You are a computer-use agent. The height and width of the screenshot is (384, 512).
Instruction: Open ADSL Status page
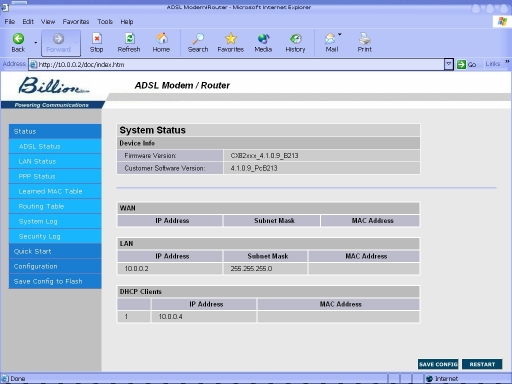tap(55, 146)
